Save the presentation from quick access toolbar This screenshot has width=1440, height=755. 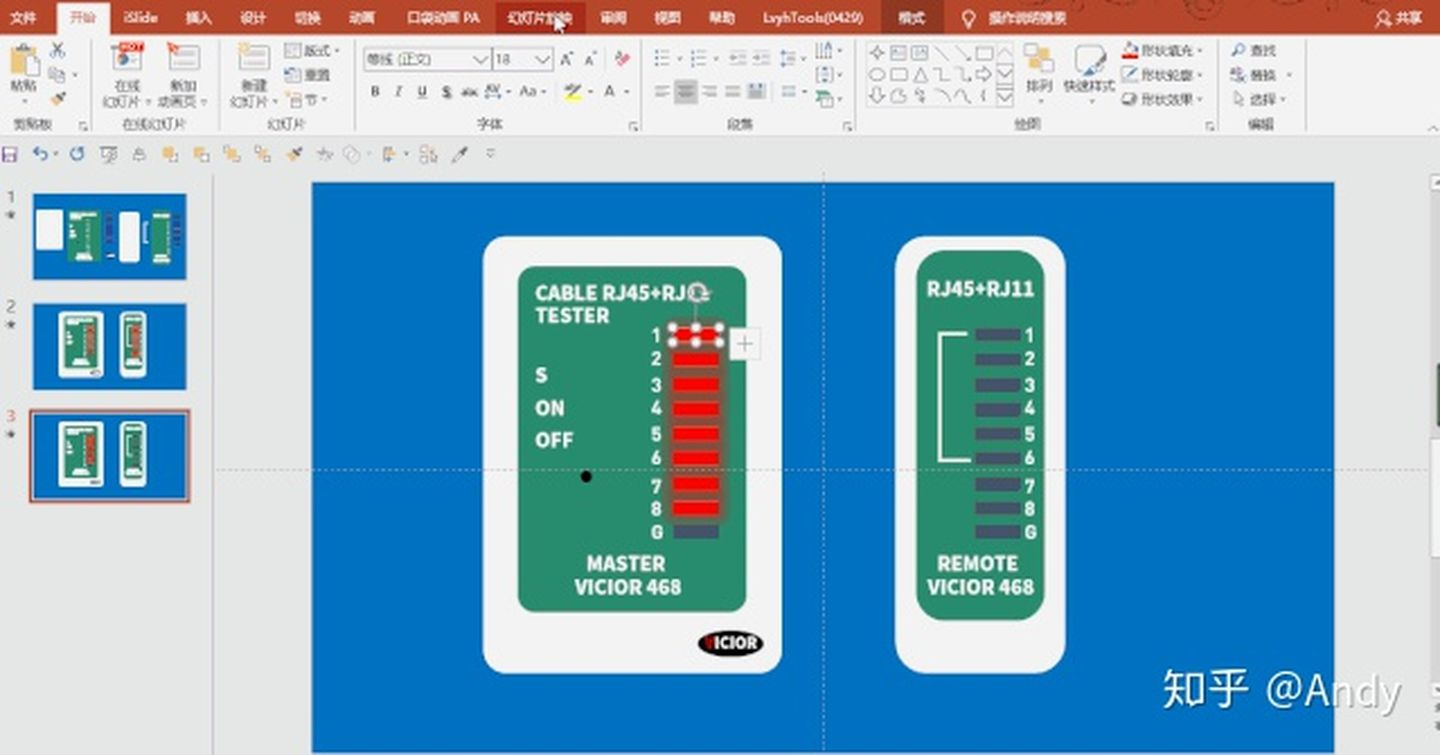tap(11, 154)
